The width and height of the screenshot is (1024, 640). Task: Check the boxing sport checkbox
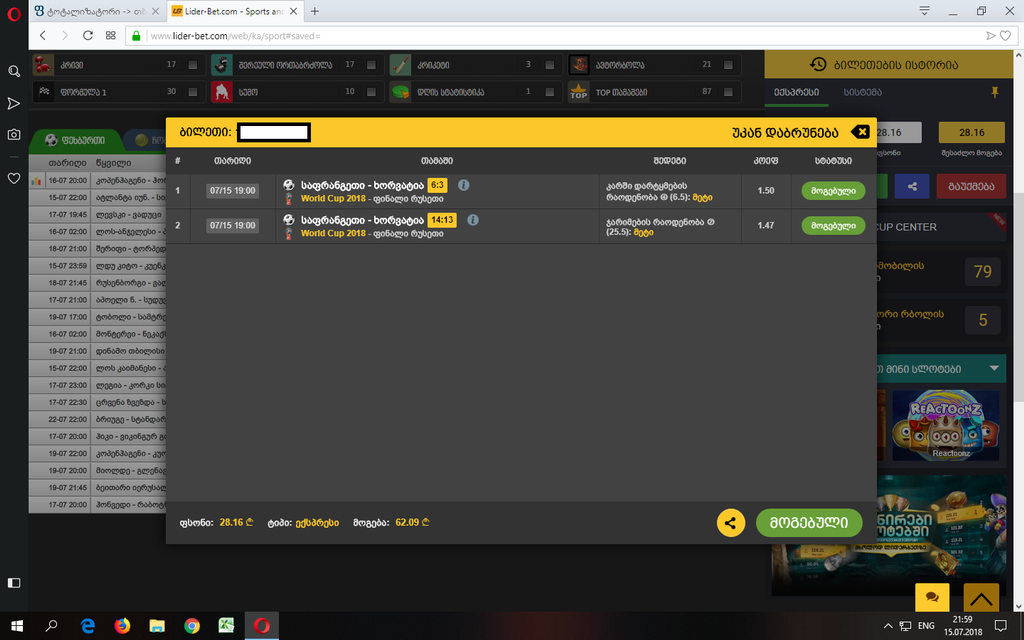193,65
